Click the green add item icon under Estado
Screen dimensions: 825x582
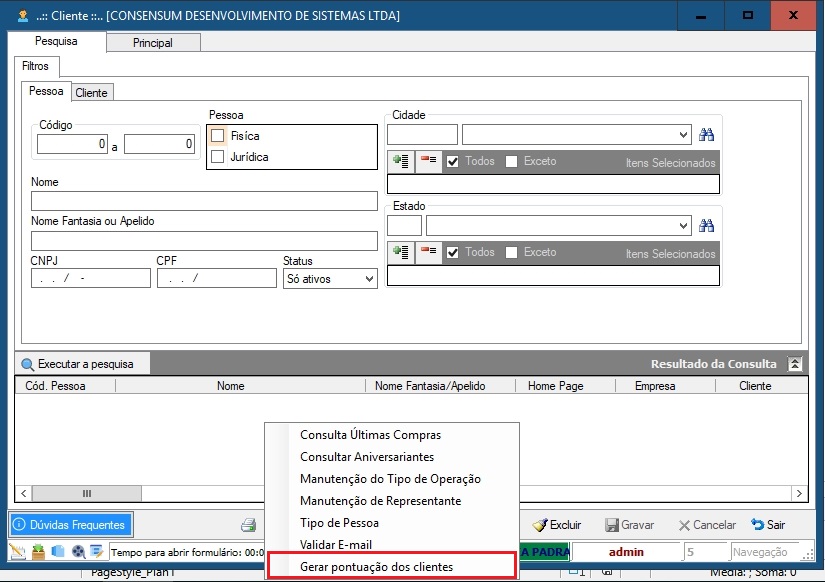(401, 253)
